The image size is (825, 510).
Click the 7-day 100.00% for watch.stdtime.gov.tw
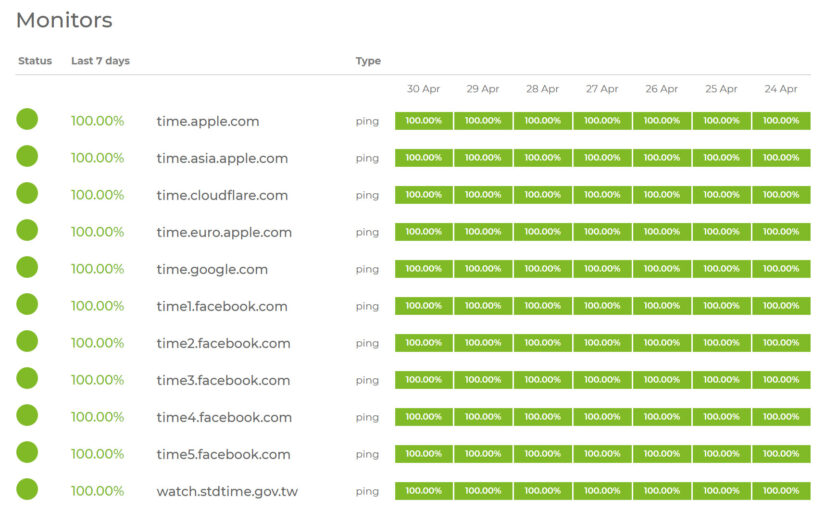pyautogui.click(x=97, y=491)
